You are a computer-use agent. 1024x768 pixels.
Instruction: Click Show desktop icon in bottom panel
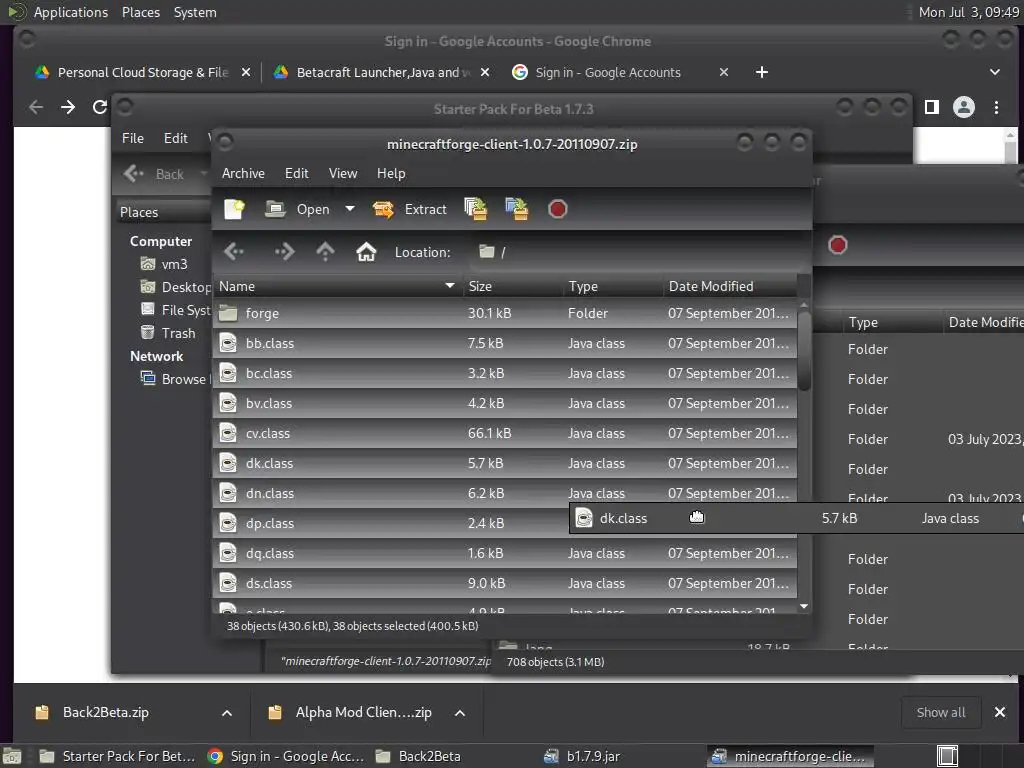tap(12, 756)
